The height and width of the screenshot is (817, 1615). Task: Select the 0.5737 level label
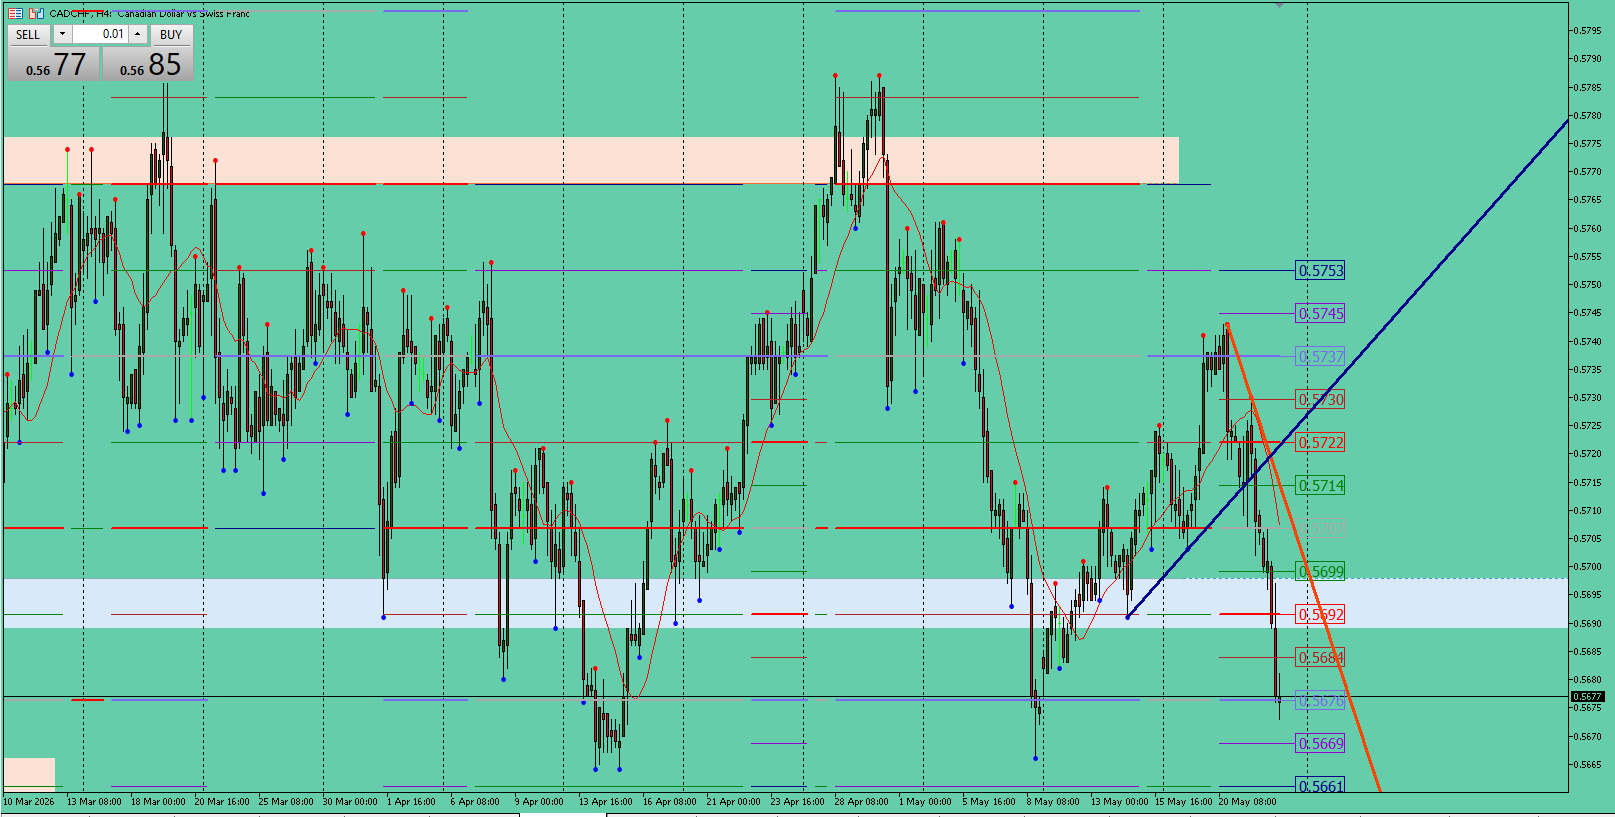pos(1320,357)
